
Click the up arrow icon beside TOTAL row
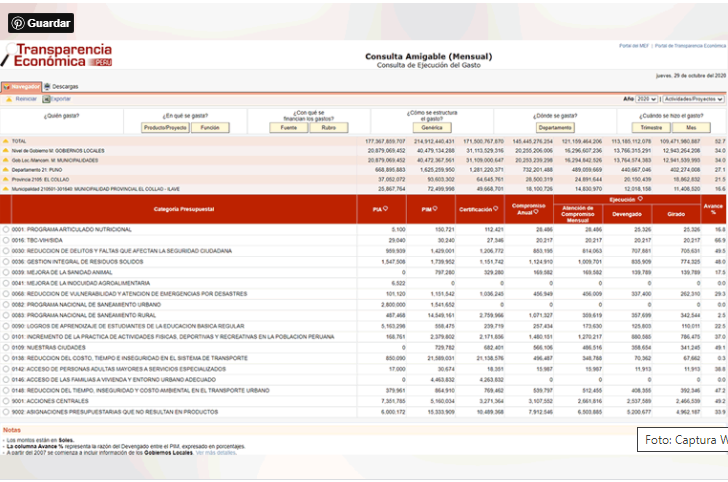coord(5,141)
